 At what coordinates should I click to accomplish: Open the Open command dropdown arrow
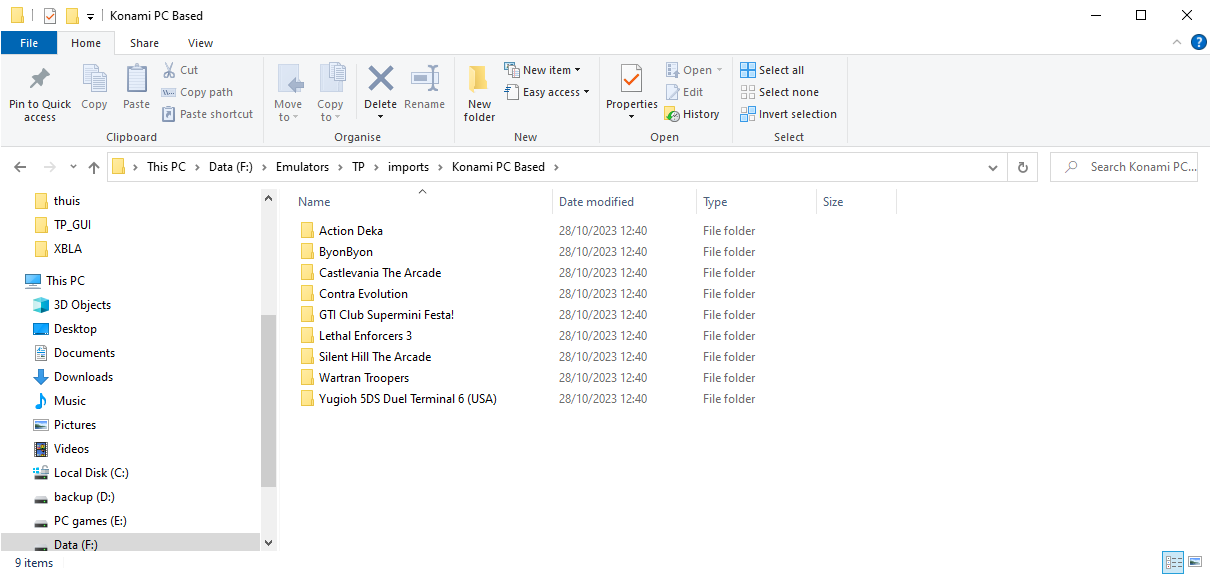719,70
